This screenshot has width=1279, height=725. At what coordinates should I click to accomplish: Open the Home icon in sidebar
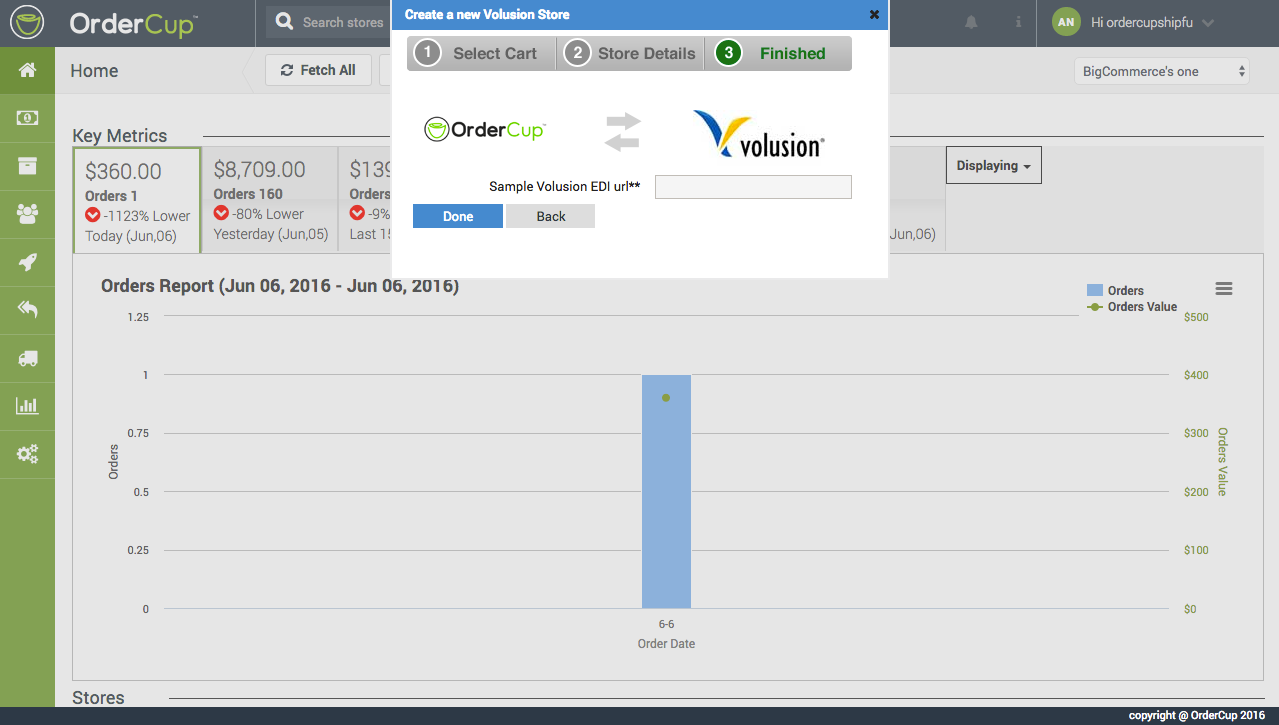tap(27, 70)
